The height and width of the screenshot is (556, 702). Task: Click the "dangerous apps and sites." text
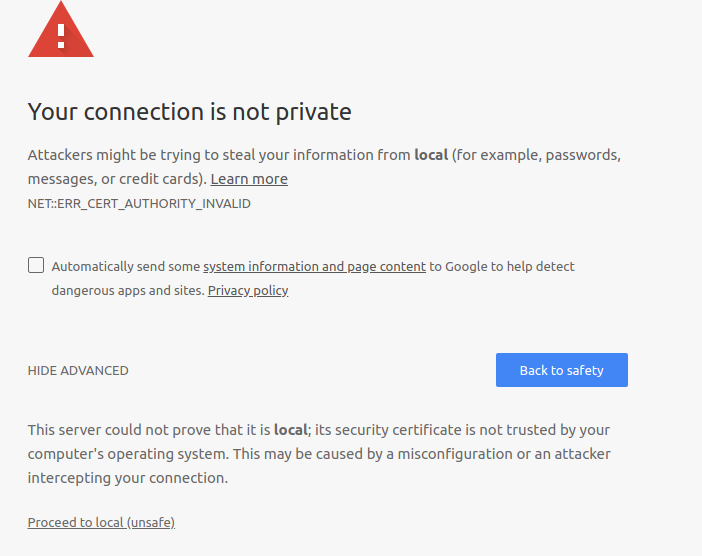coord(128,291)
